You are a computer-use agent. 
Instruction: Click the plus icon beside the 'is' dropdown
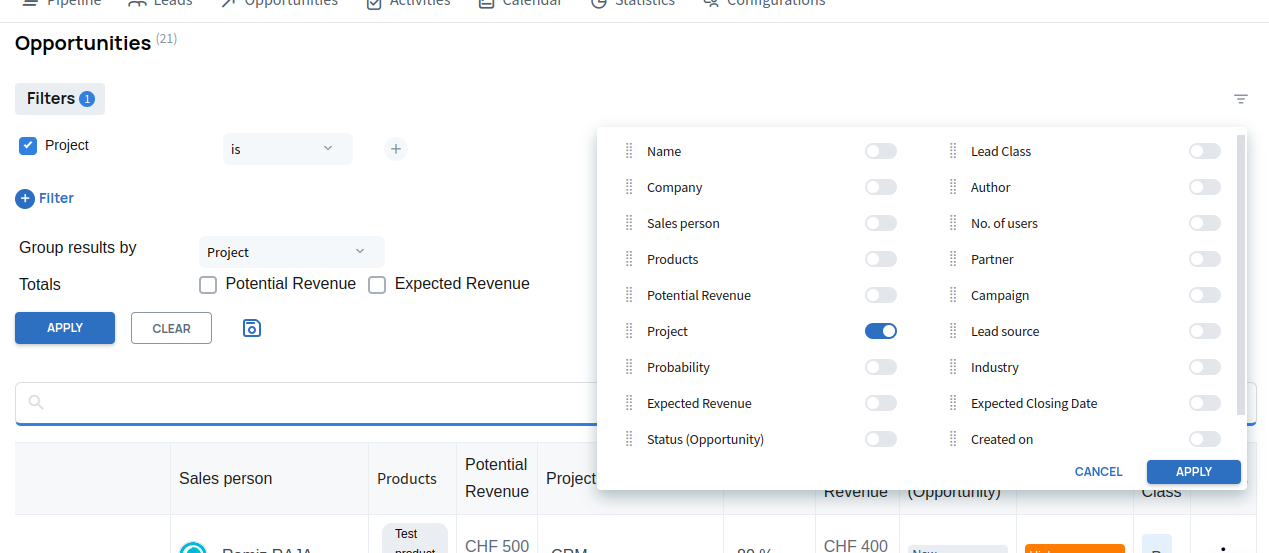click(x=396, y=149)
